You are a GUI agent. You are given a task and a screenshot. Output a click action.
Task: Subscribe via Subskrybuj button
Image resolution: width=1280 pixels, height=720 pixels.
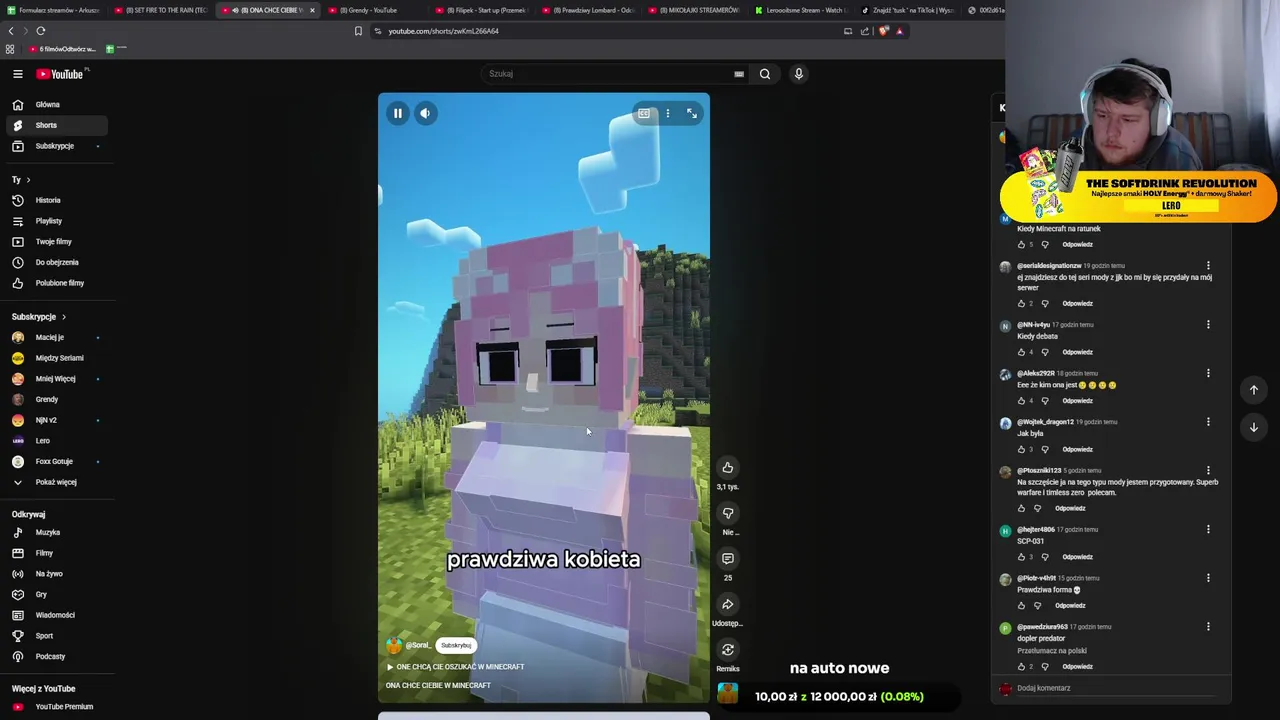click(456, 646)
